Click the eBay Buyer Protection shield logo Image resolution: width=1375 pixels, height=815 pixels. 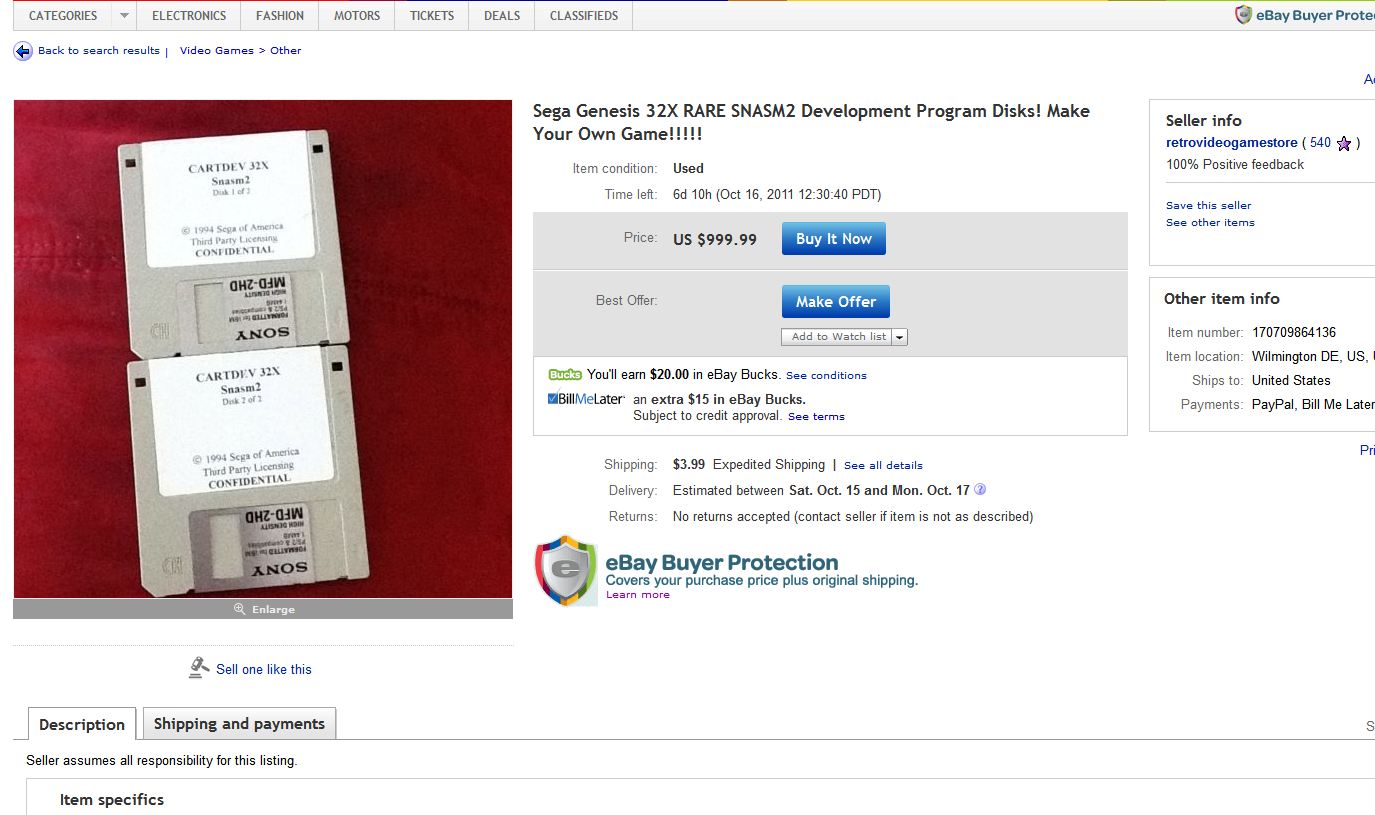pos(567,570)
